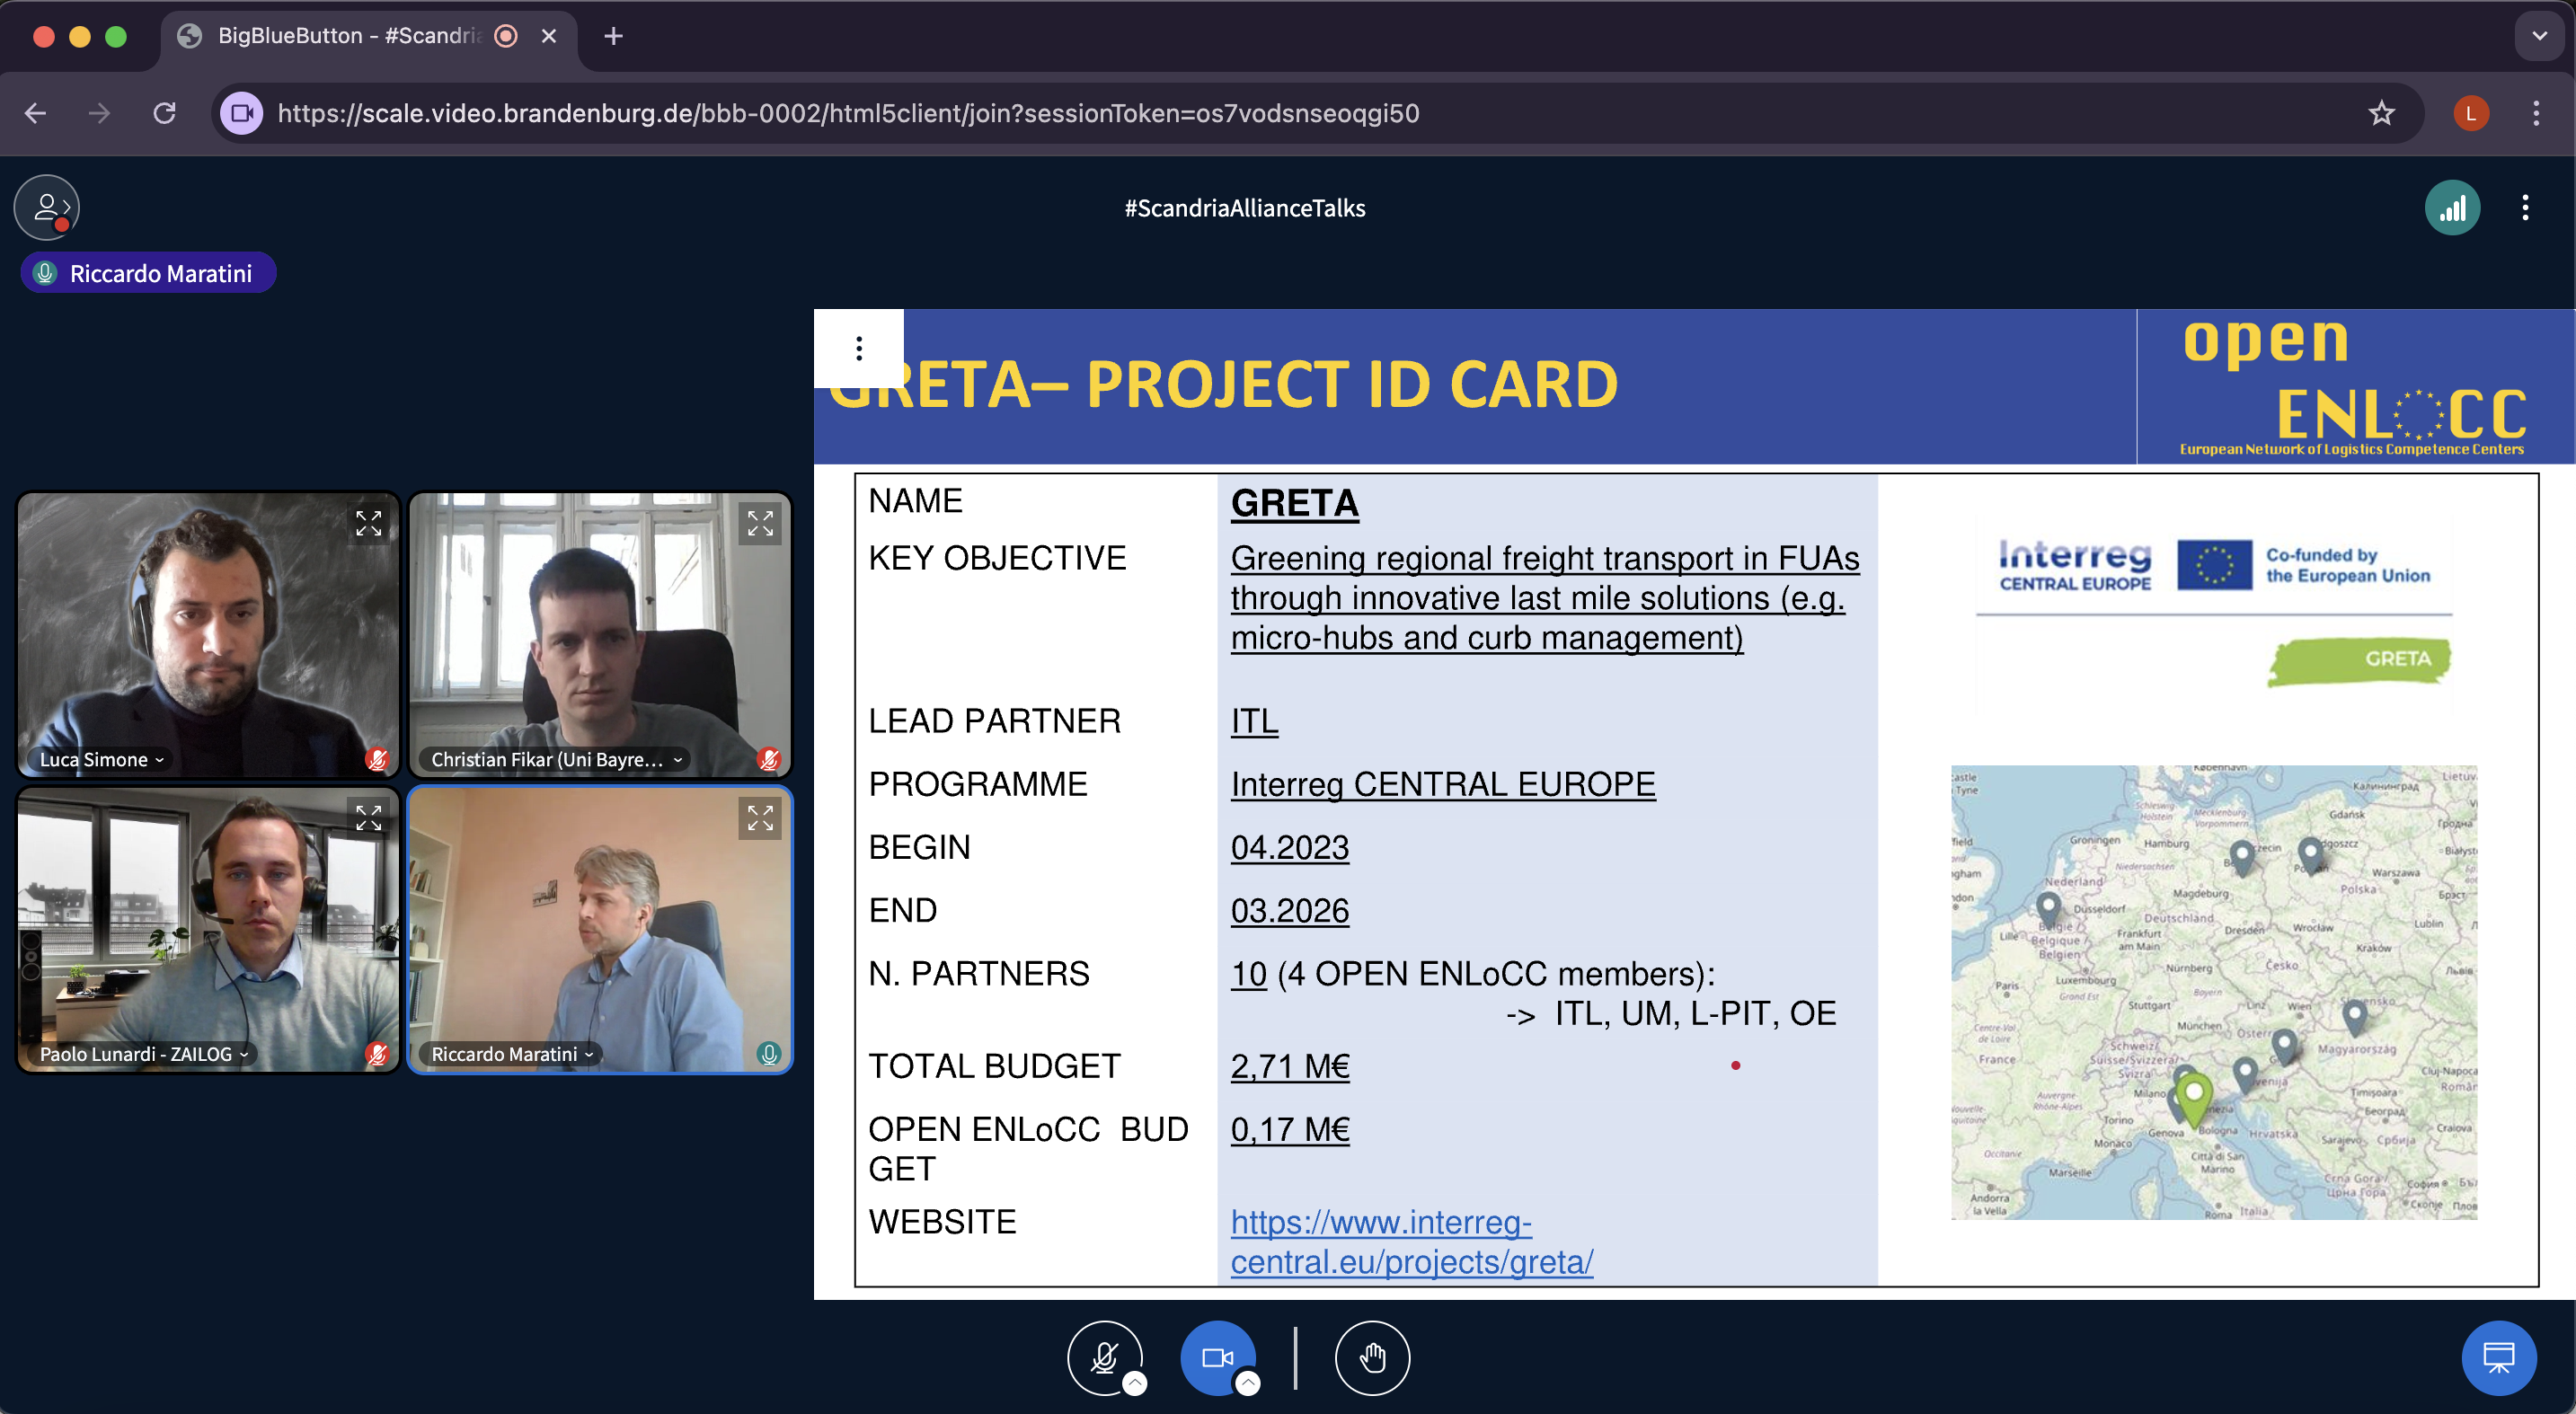Open webcam device options arrow
Screen dimensions: 2576x1414
point(1248,1383)
